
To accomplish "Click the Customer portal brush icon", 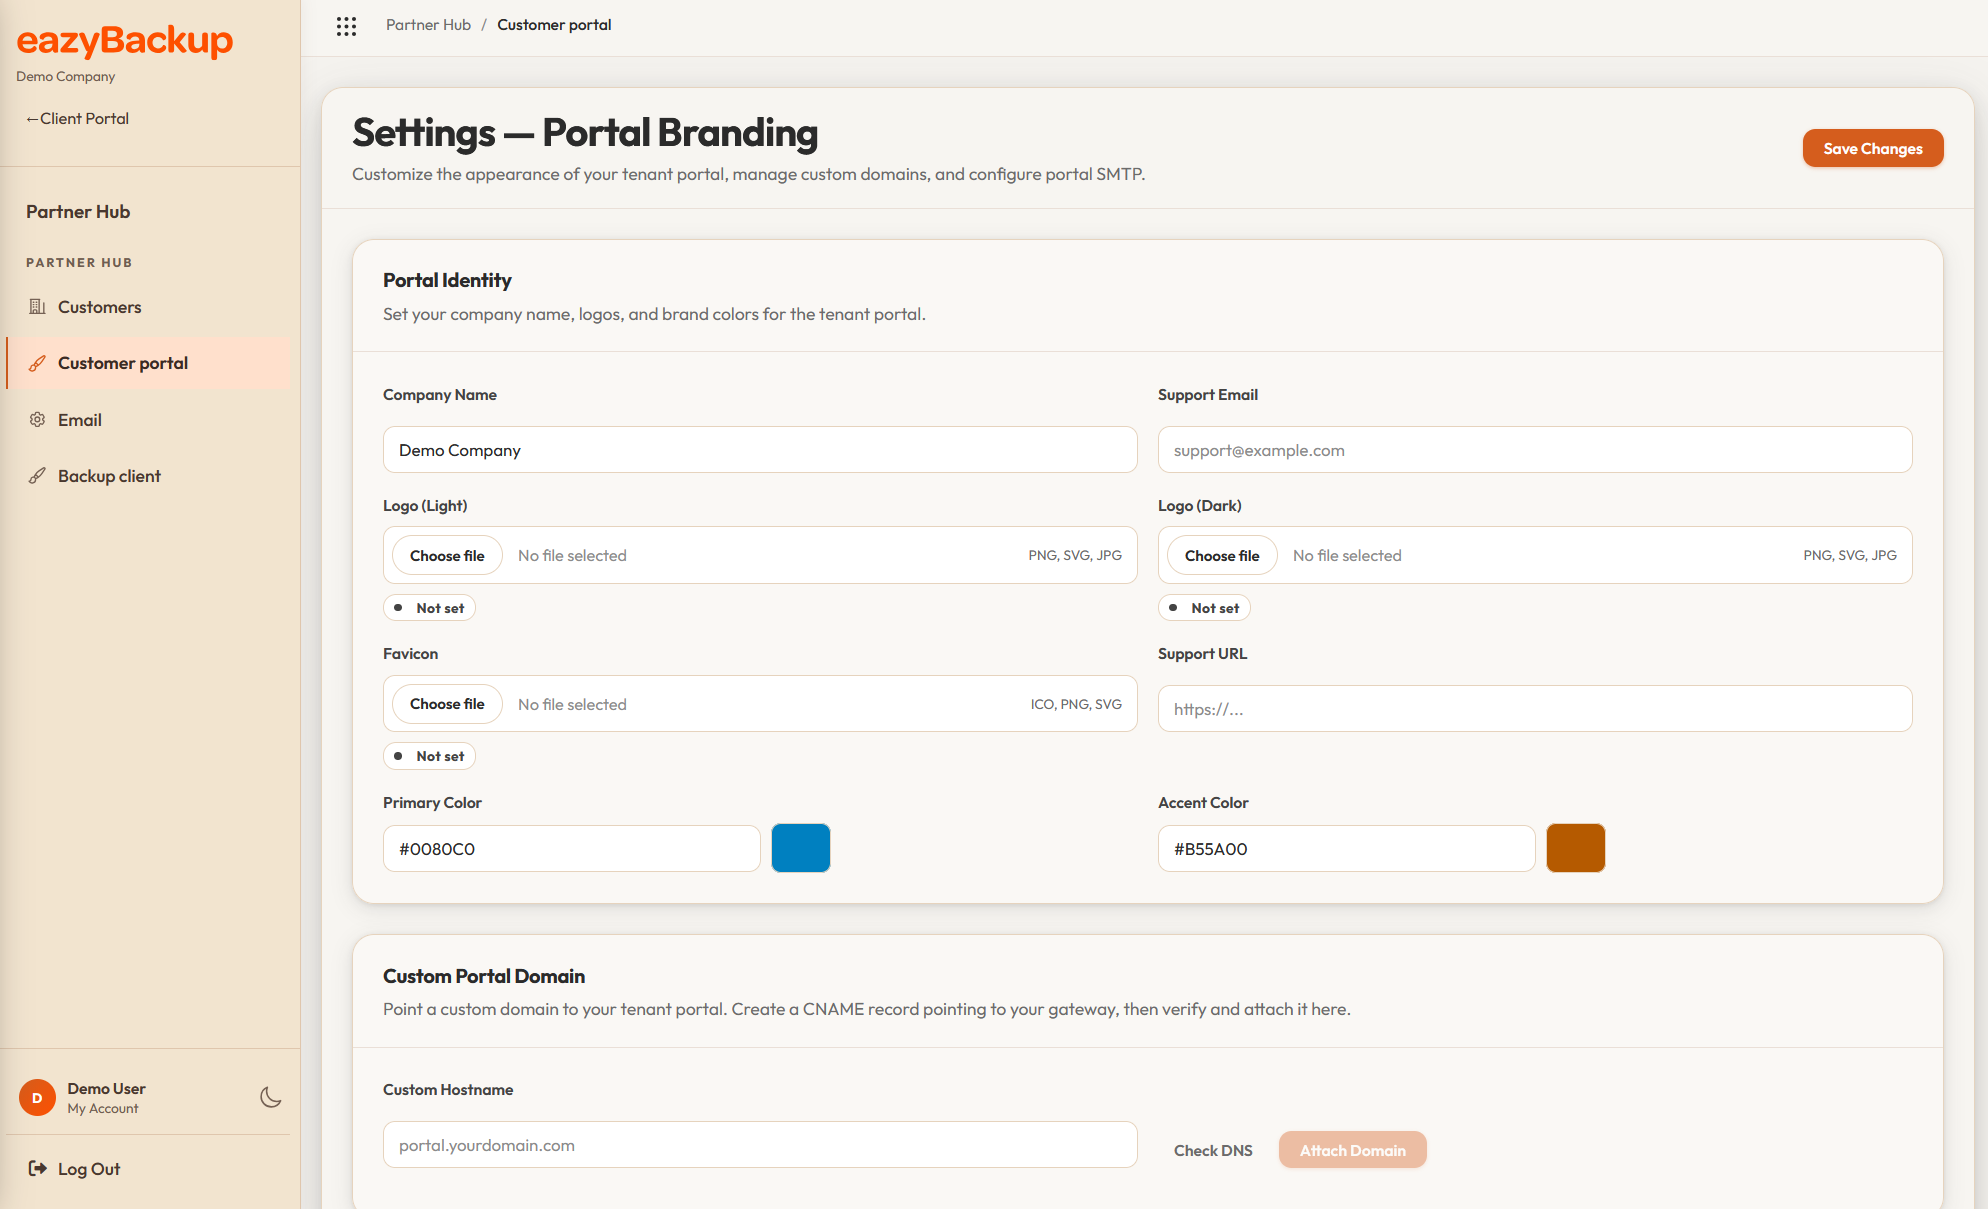I will [x=37, y=363].
